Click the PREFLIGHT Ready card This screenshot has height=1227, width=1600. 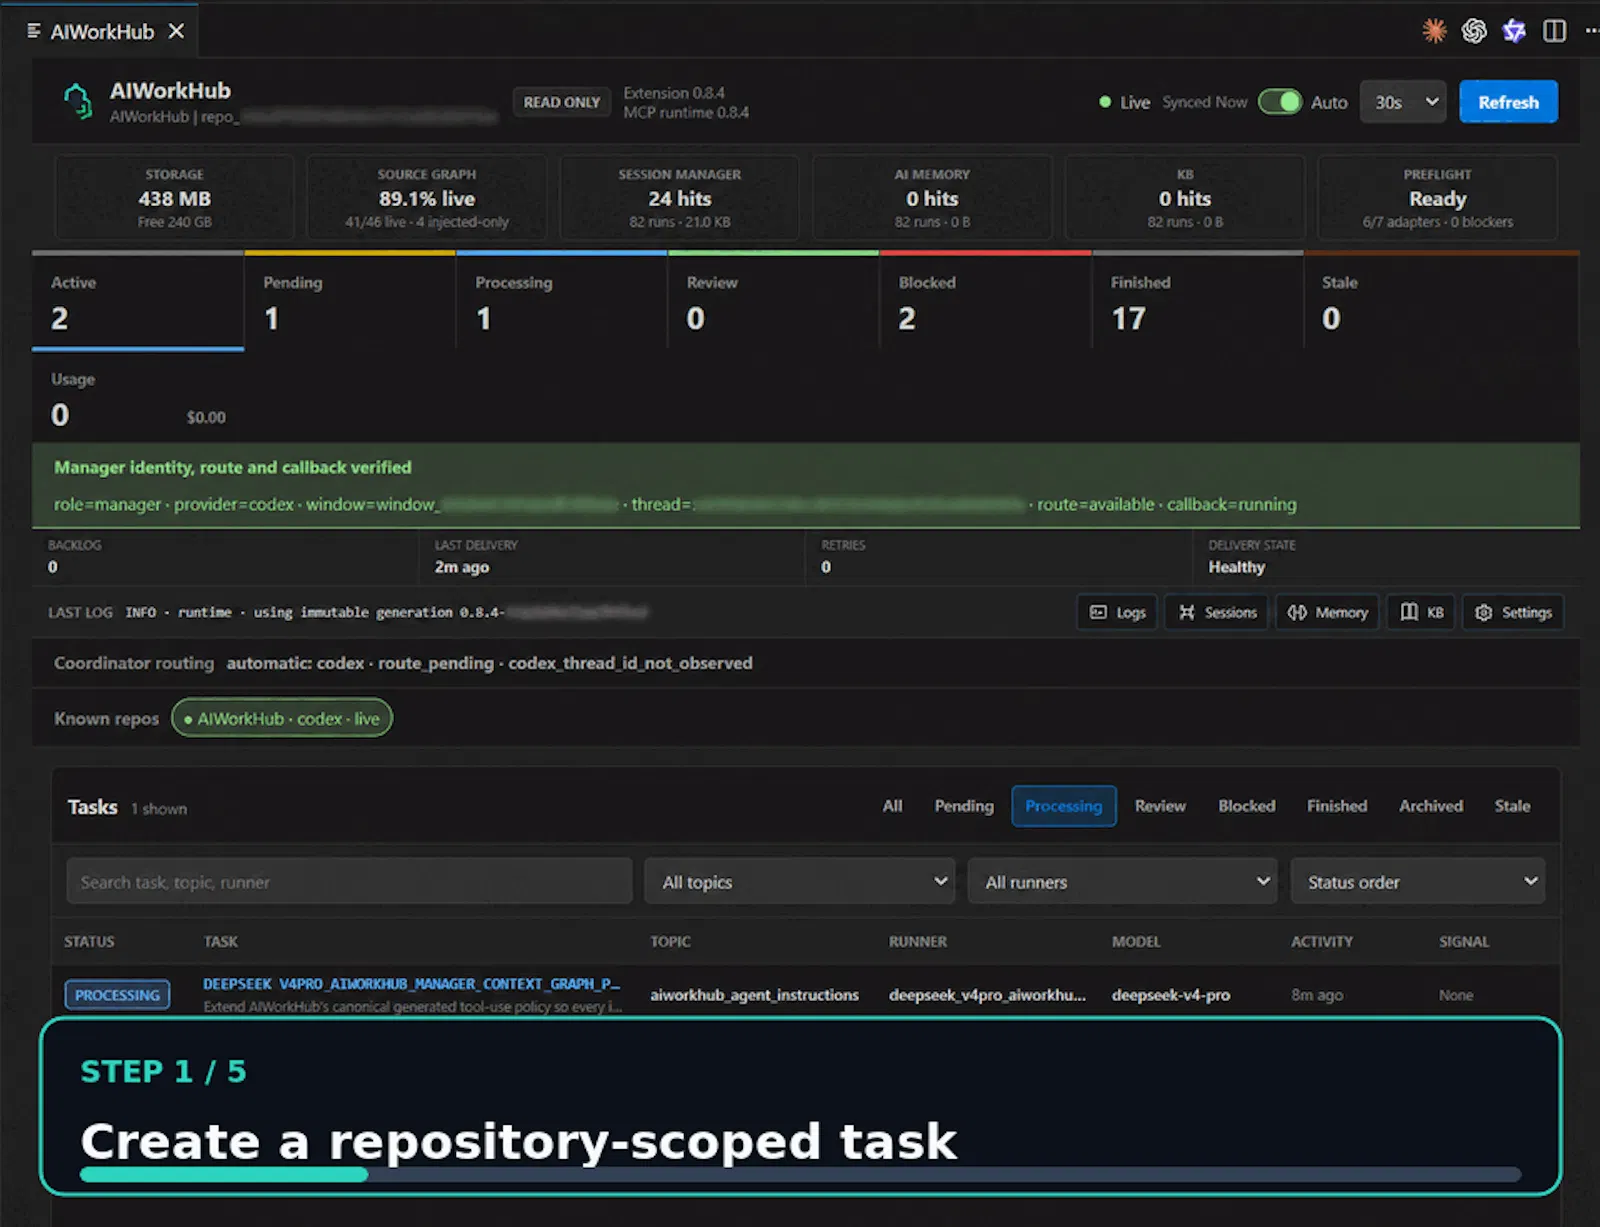1438,198
